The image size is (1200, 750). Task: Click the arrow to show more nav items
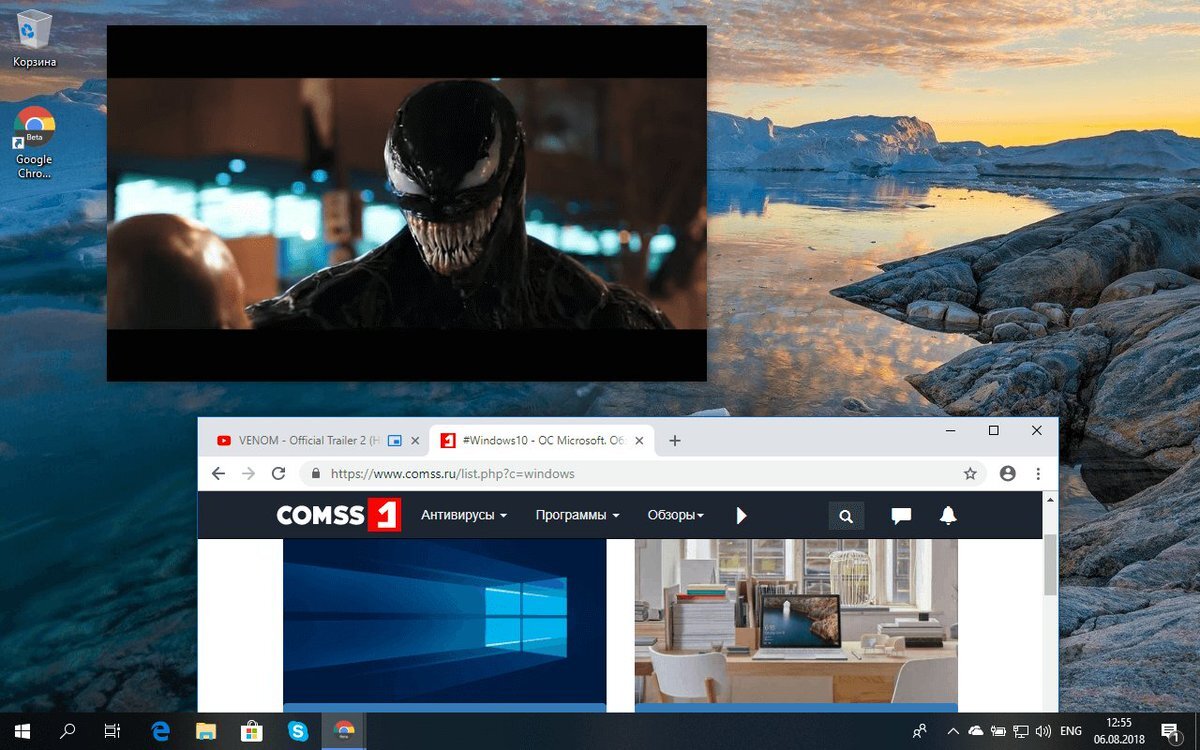click(741, 515)
